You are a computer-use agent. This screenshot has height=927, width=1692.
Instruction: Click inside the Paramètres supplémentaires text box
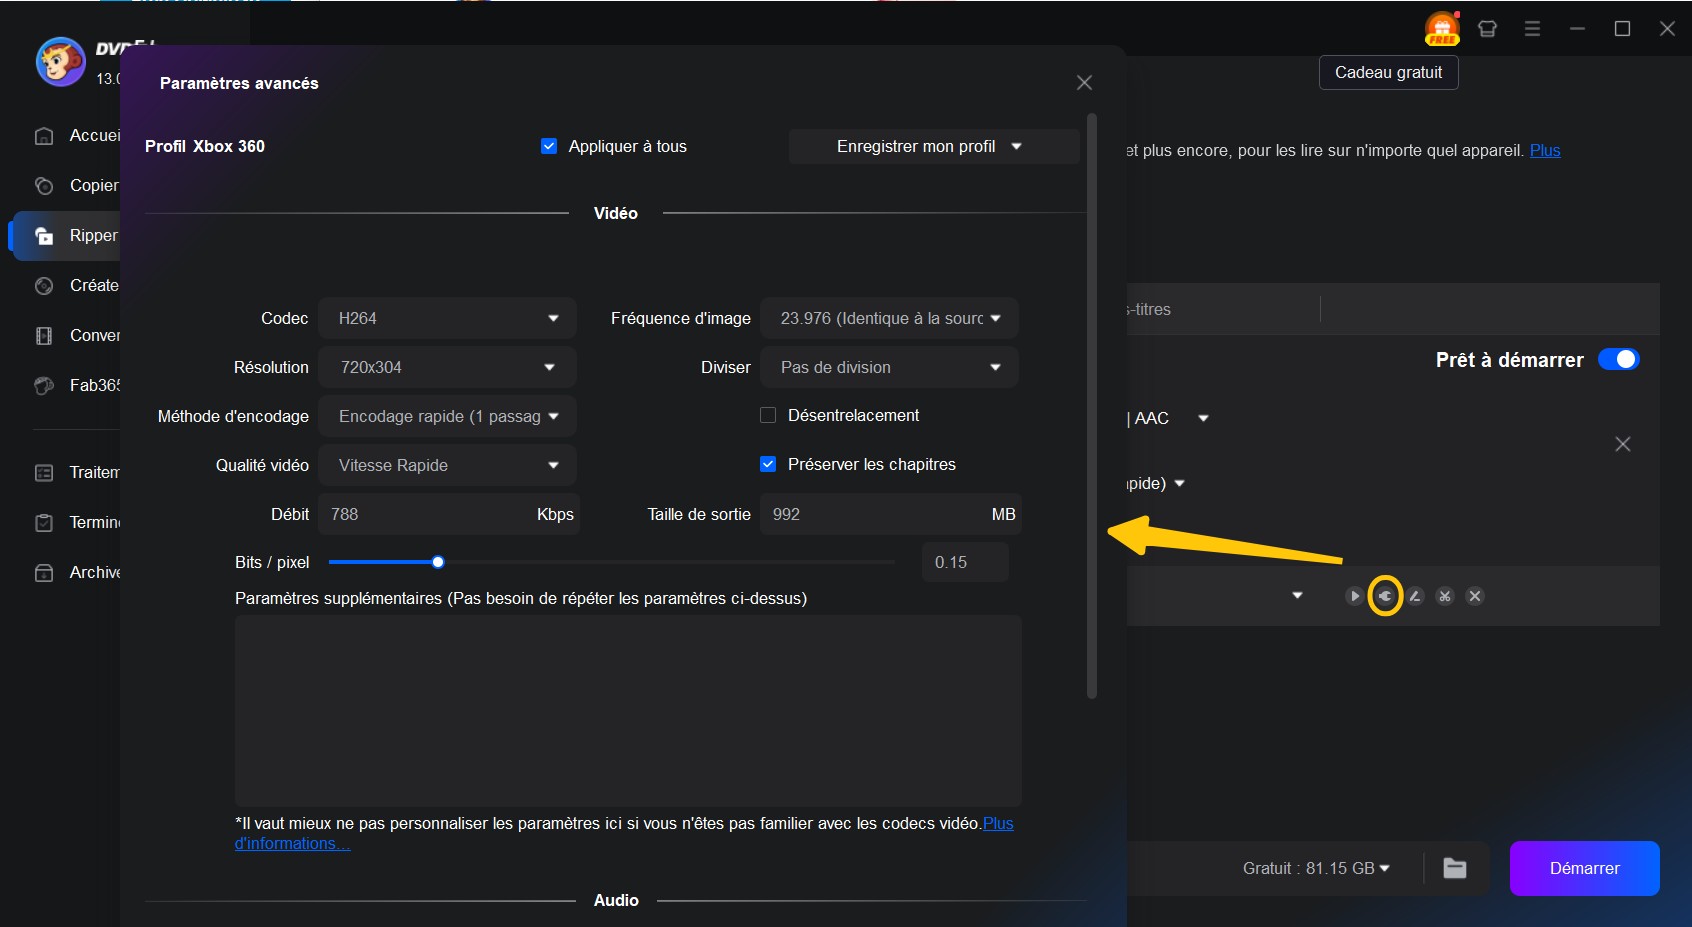tap(628, 710)
